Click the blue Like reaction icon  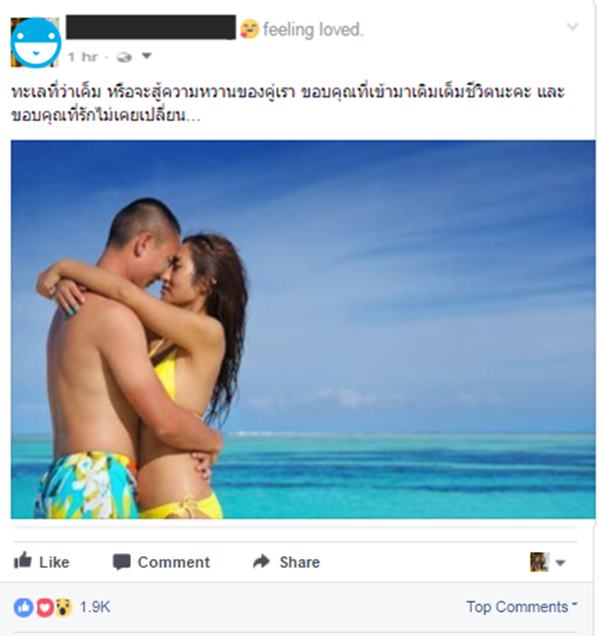pos(24,607)
